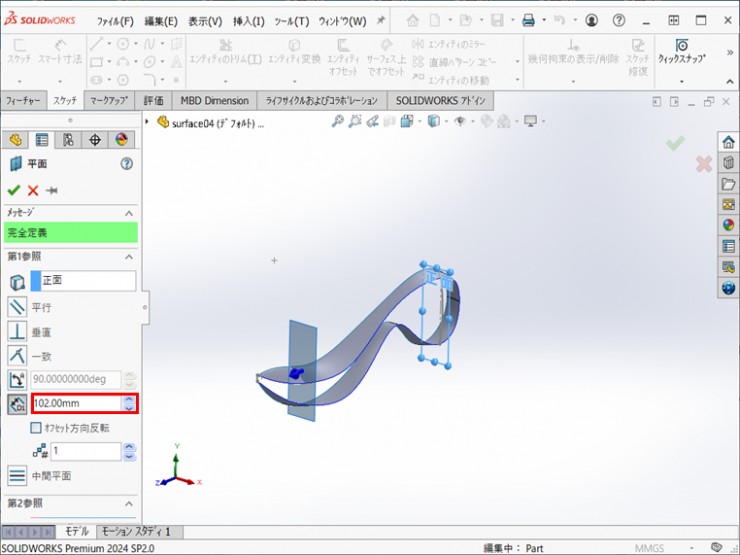Switch to the MBD Dimension tab
This screenshot has width=740, height=555.
(x=214, y=100)
